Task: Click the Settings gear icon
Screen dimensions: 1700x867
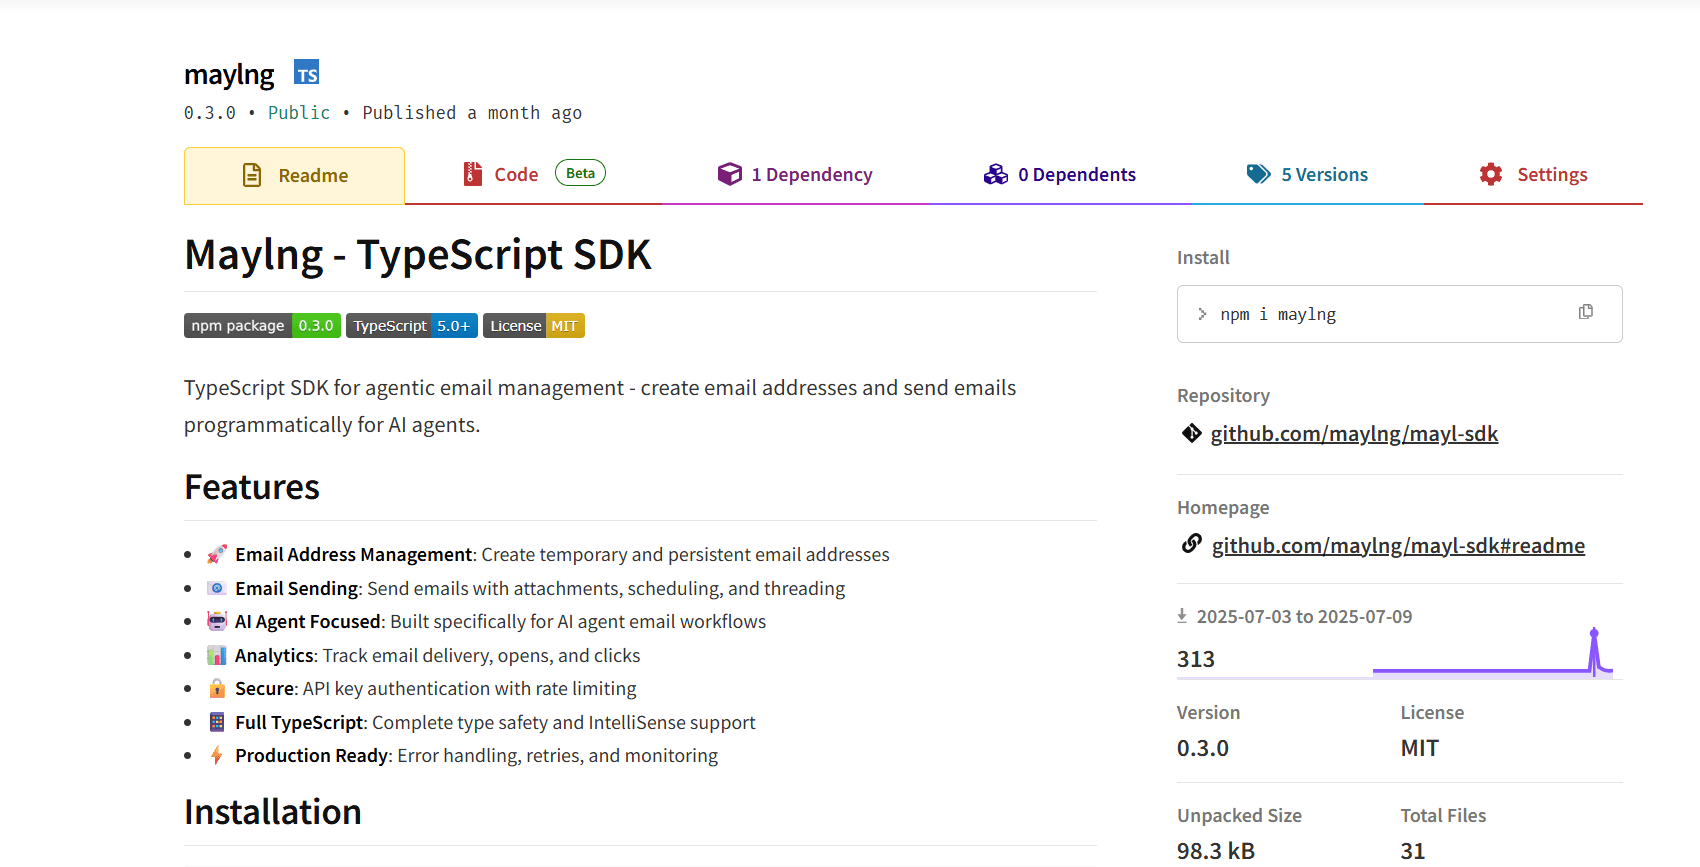Action: 1491,175
